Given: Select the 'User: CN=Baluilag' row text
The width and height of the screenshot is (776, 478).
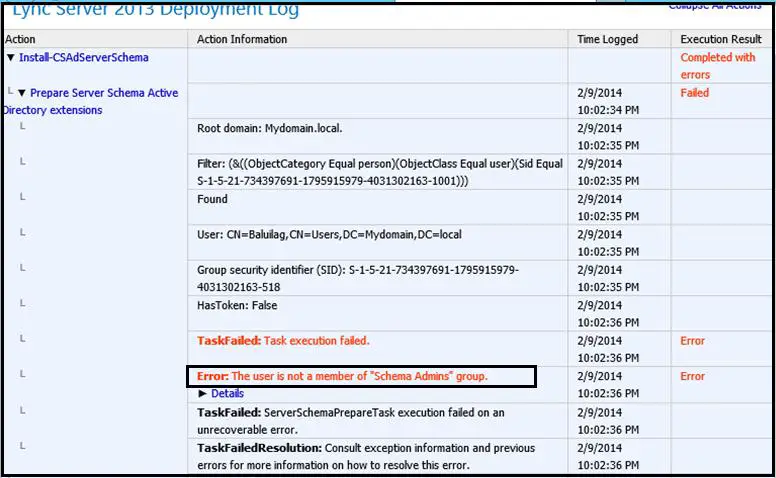Looking at the screenshot, I should click(329, 235).
